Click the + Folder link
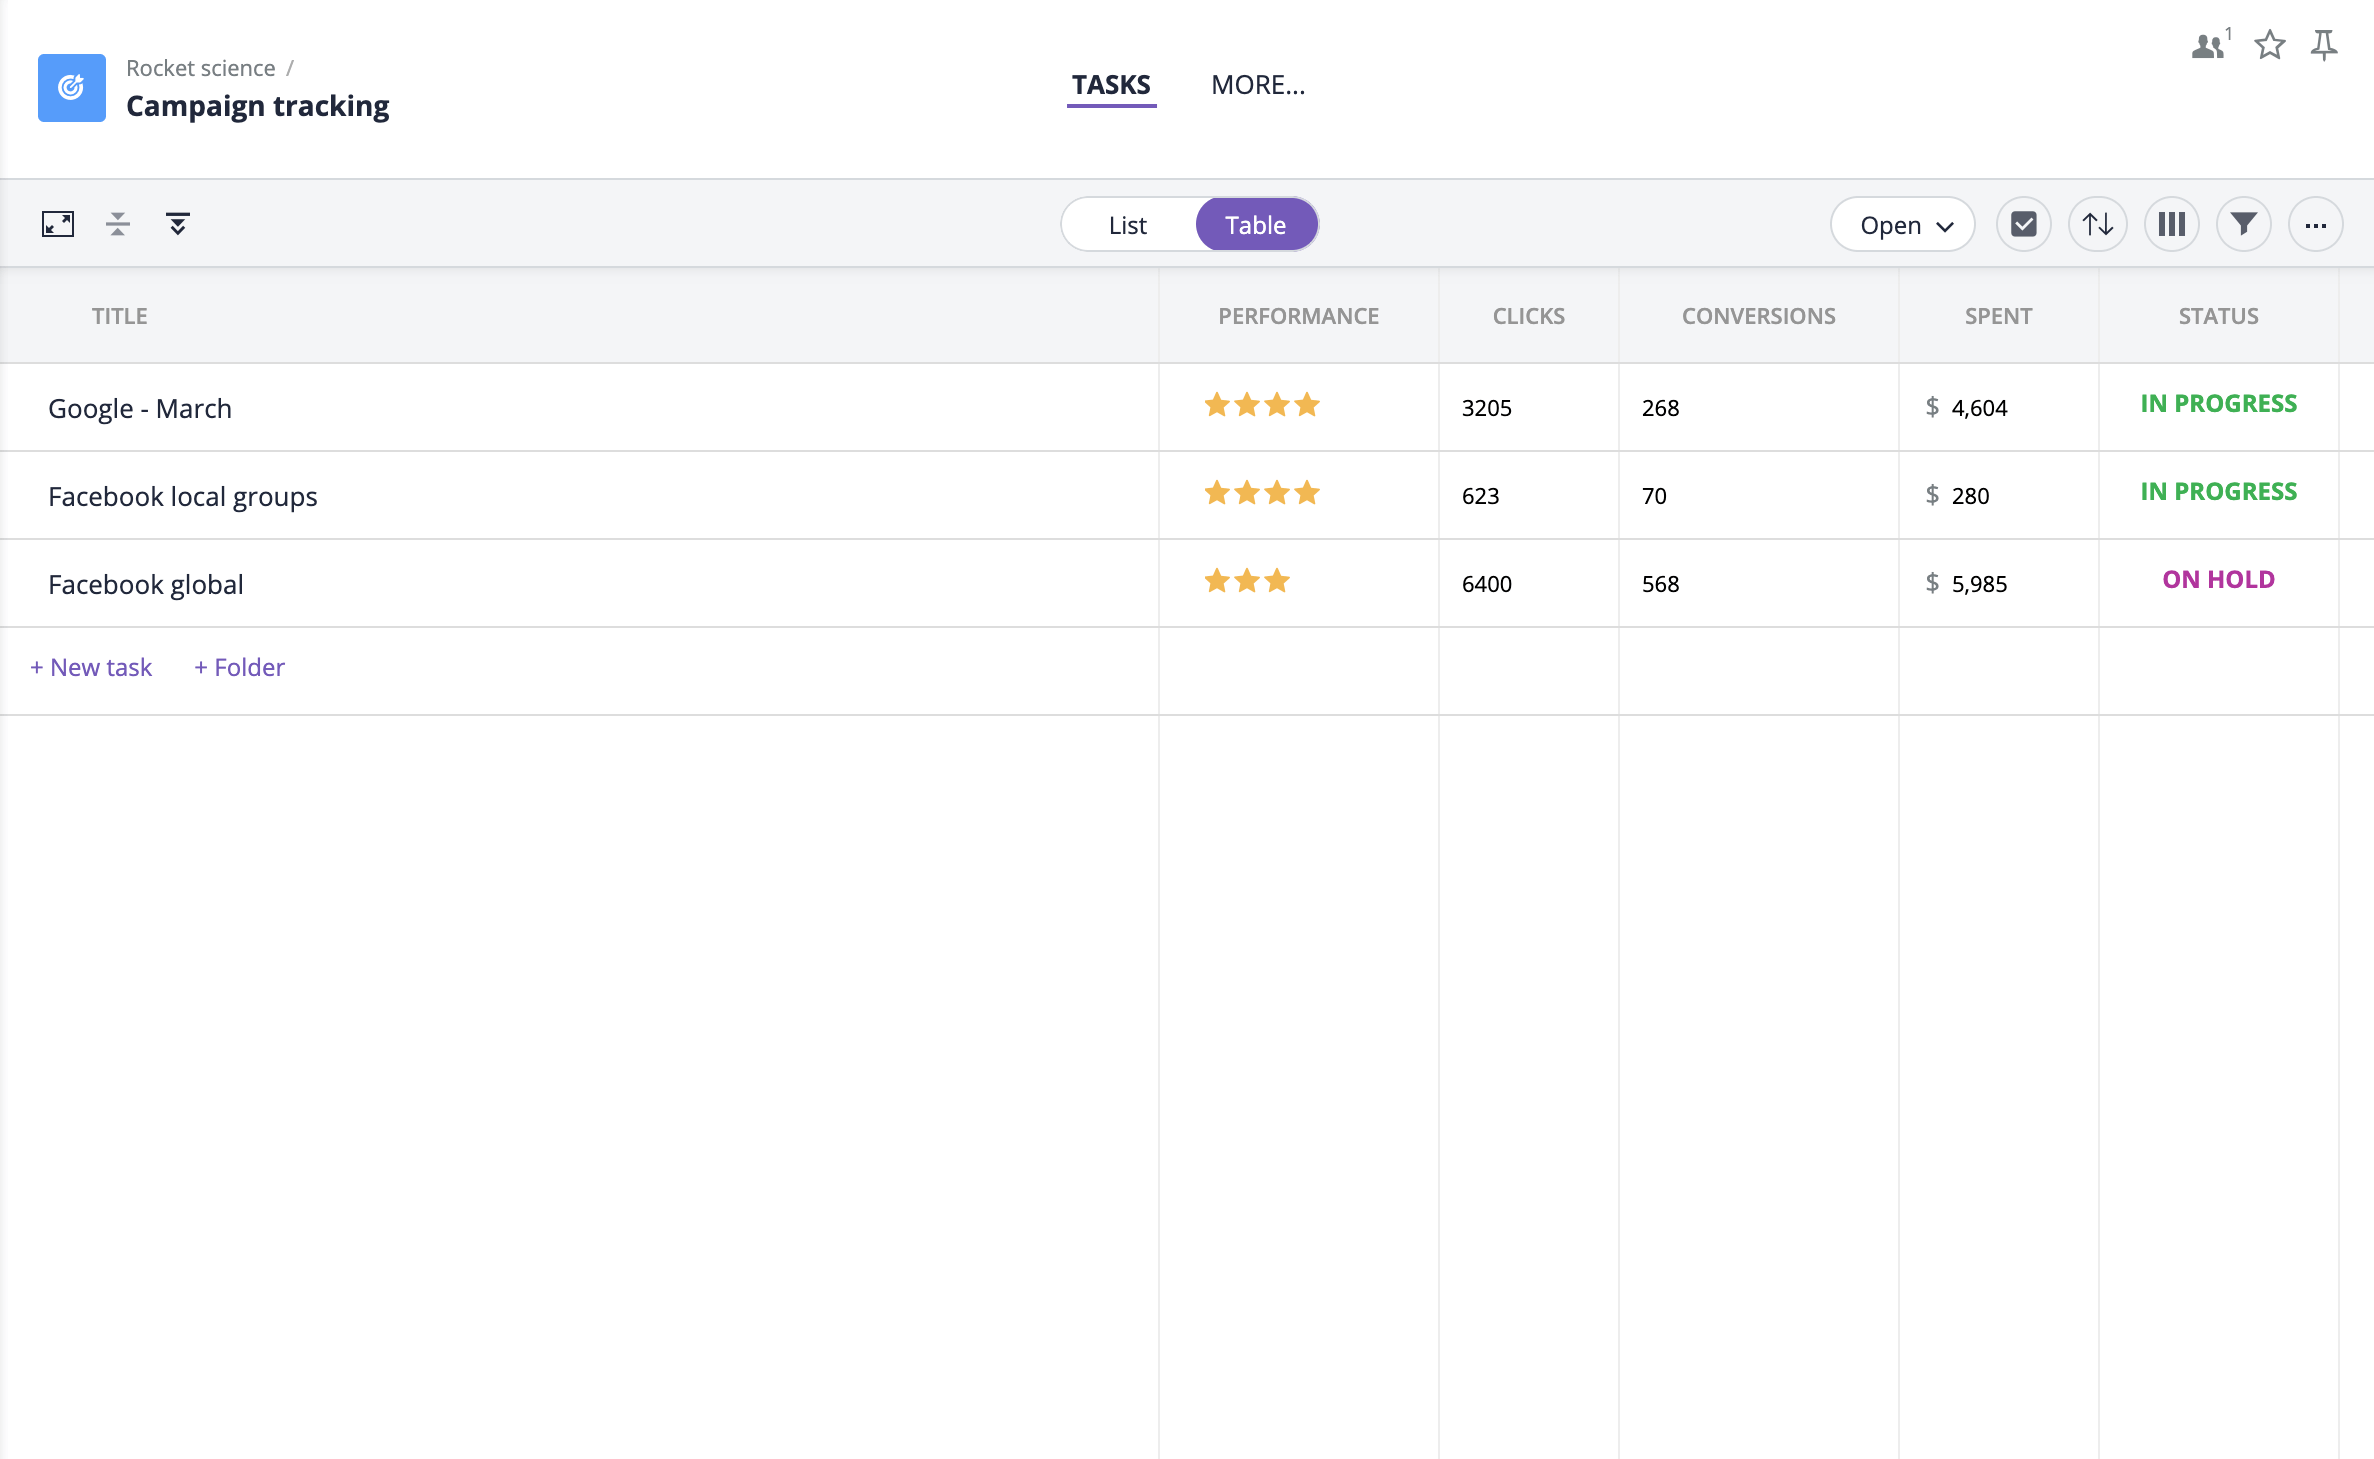Viewport: 2374px width, 1459px height. pos(239,665)
